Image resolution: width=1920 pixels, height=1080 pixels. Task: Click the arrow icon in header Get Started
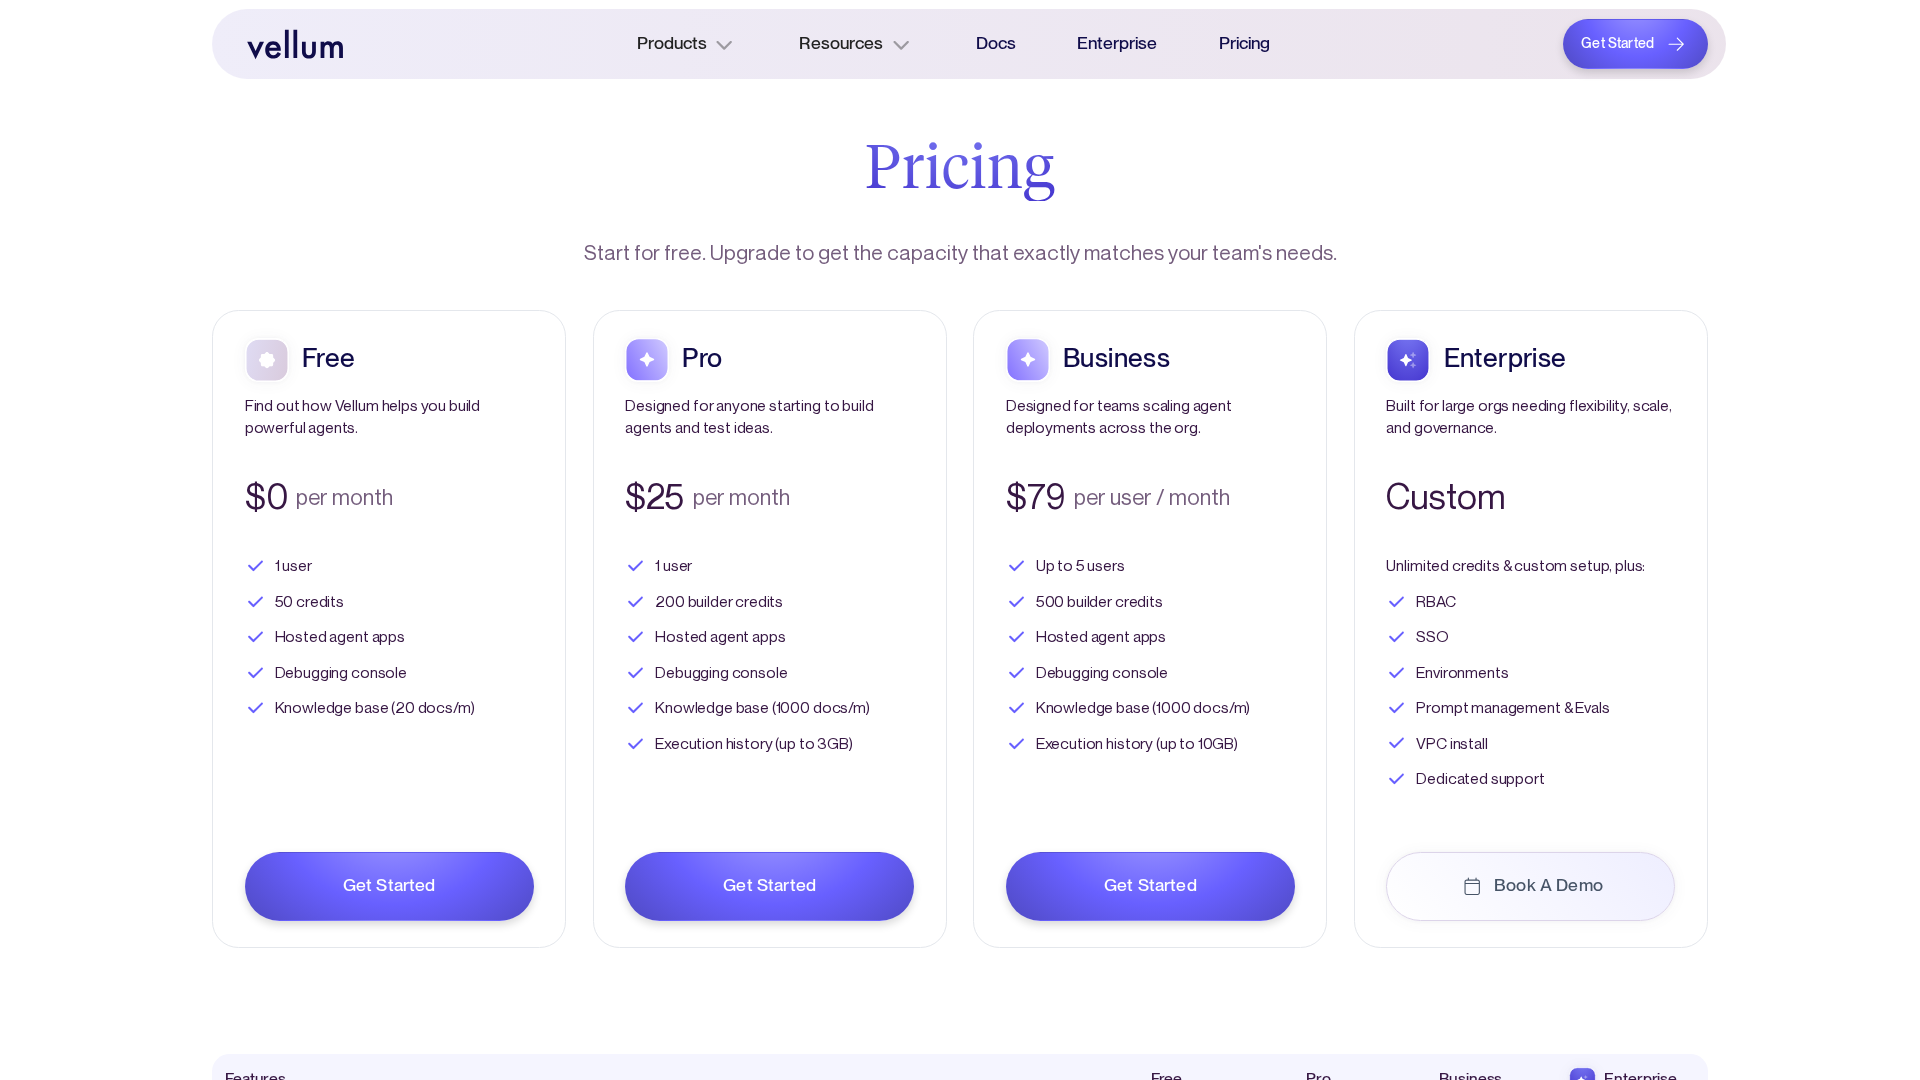pos(1677,44)
